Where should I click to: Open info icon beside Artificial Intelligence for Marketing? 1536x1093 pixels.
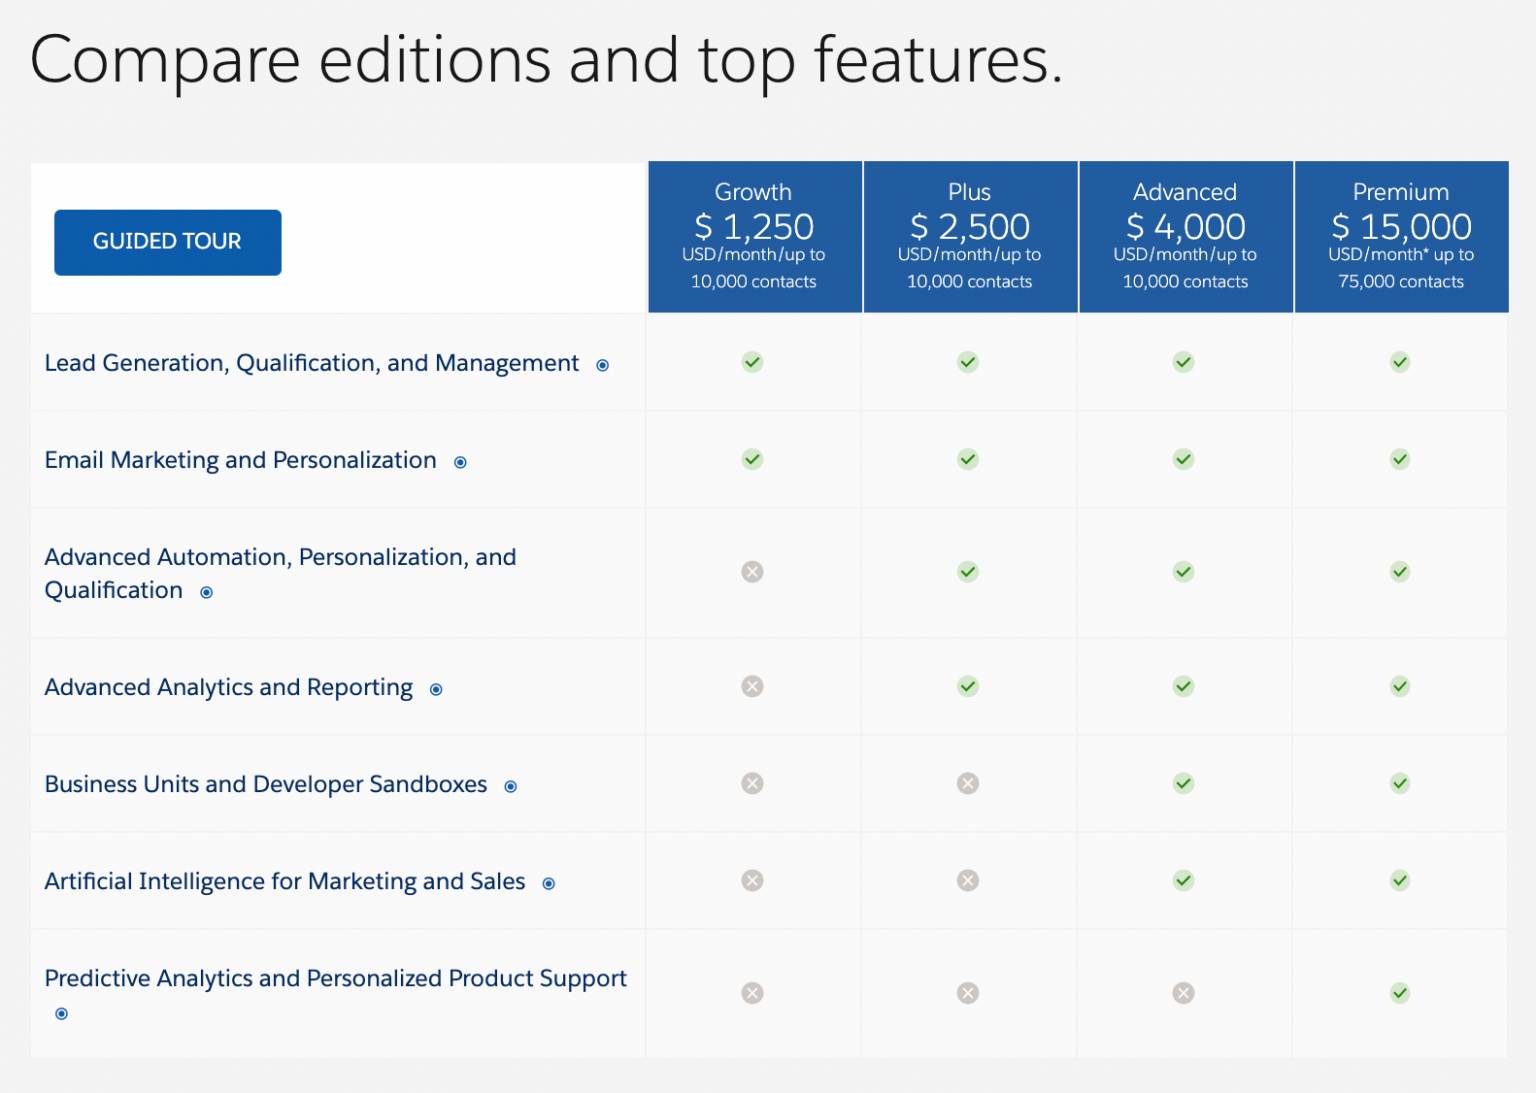pyautogui.click(x=548, y=884)
